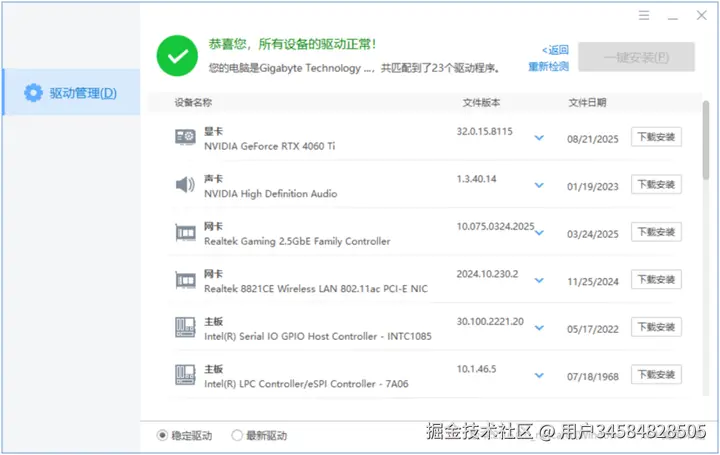Expand version dropdown for LPC Controller/eSPI Controller
This screenshot has height=455, width=720.
[539, 376]
